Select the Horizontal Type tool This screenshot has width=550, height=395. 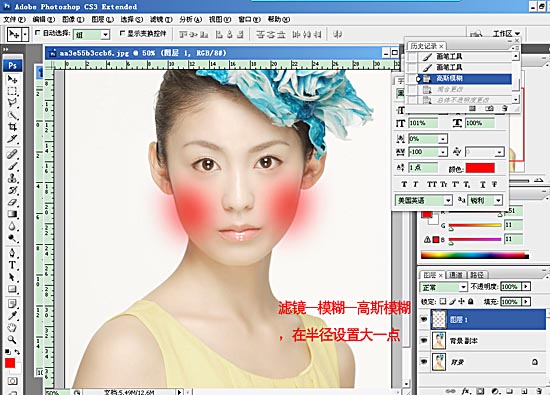pos(12,265)
